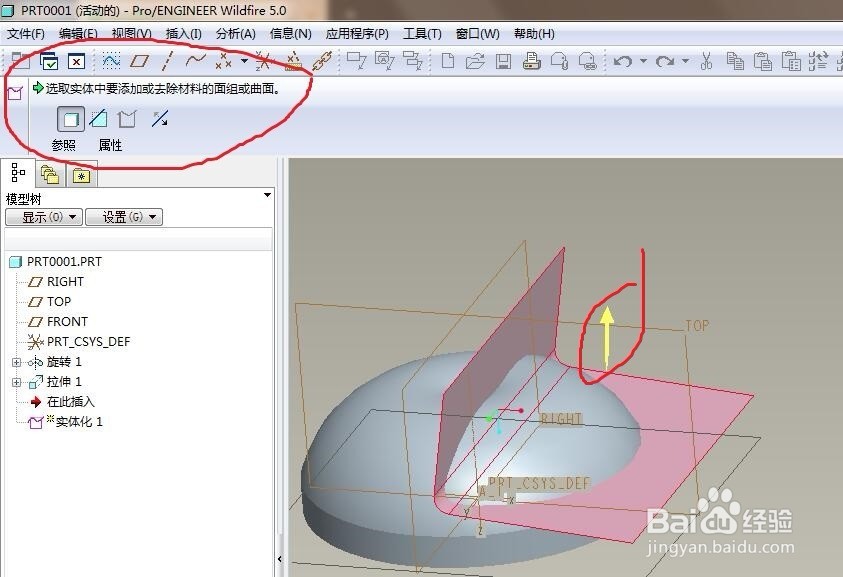Select the Sketch datum curve tool

pos(111,61)
